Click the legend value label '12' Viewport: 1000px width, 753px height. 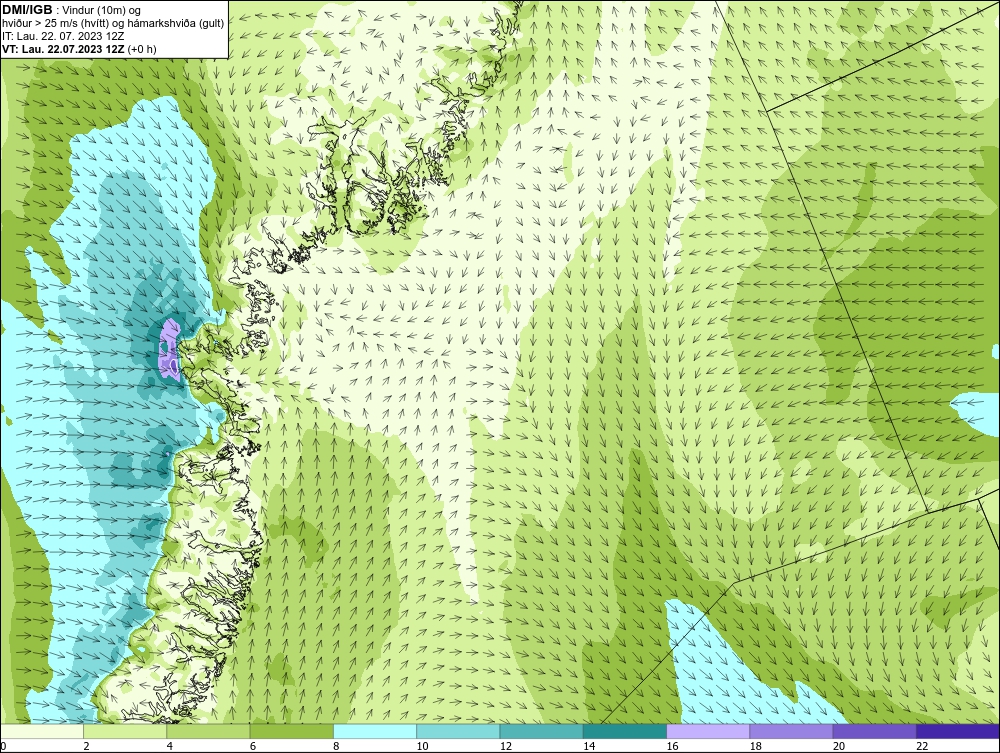(x=506, y=747)
